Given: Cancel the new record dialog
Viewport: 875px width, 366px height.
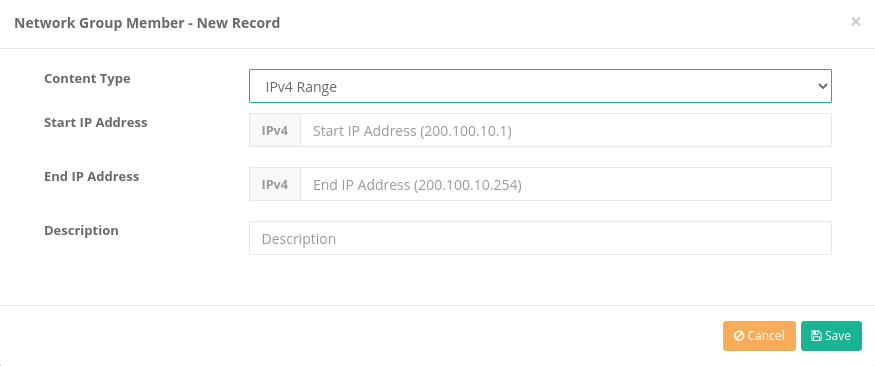Looking at the screenshot, I should (x=759, y=336).
